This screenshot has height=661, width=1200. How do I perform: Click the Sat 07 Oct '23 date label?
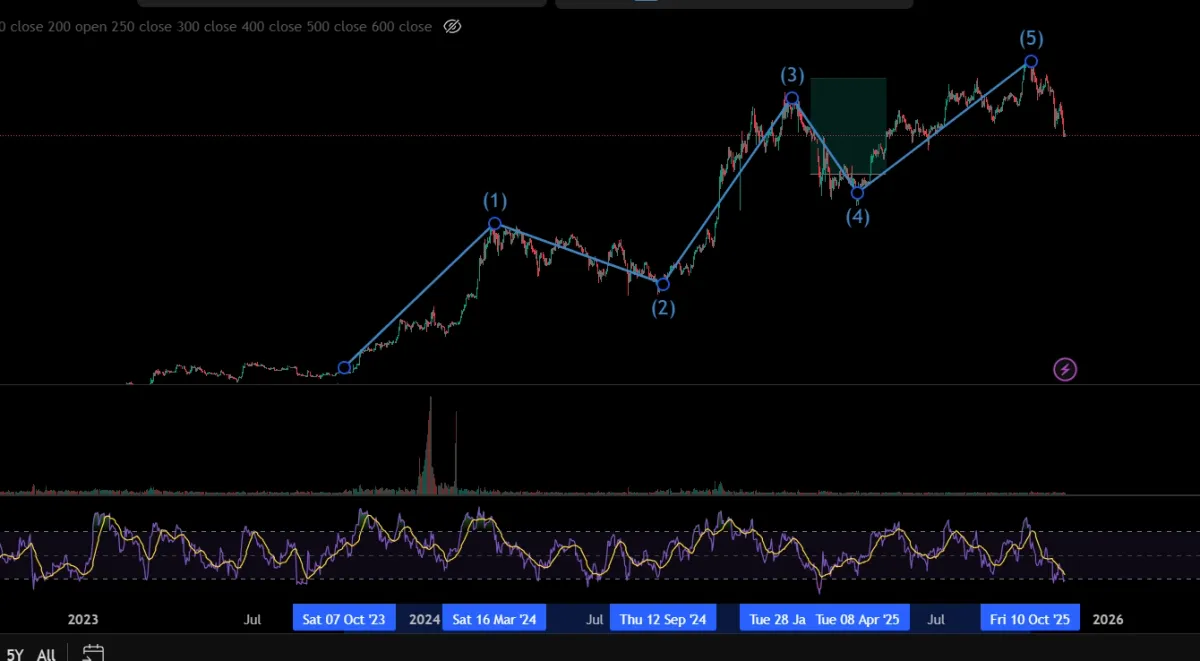point(344,619)
